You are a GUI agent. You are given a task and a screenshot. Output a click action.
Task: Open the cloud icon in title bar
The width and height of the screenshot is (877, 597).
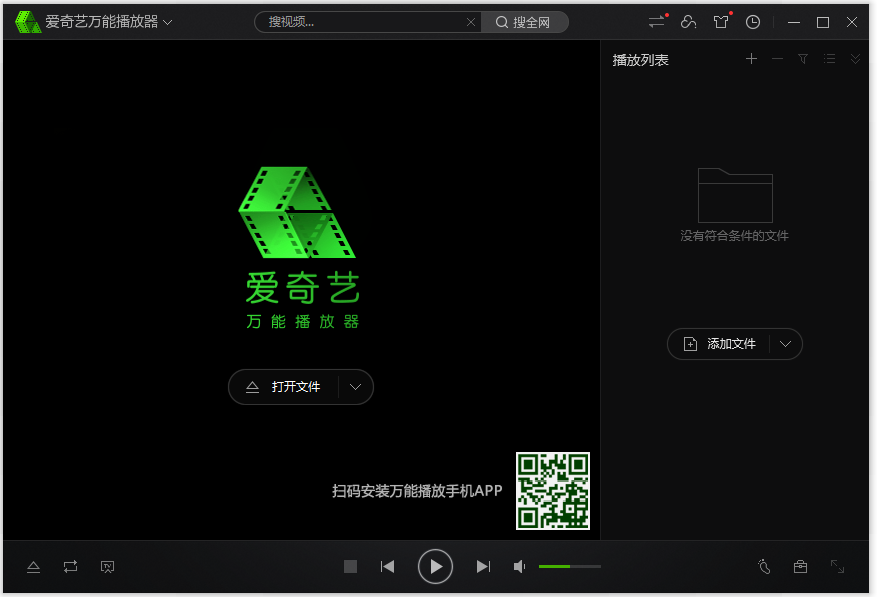pos(689,22)
